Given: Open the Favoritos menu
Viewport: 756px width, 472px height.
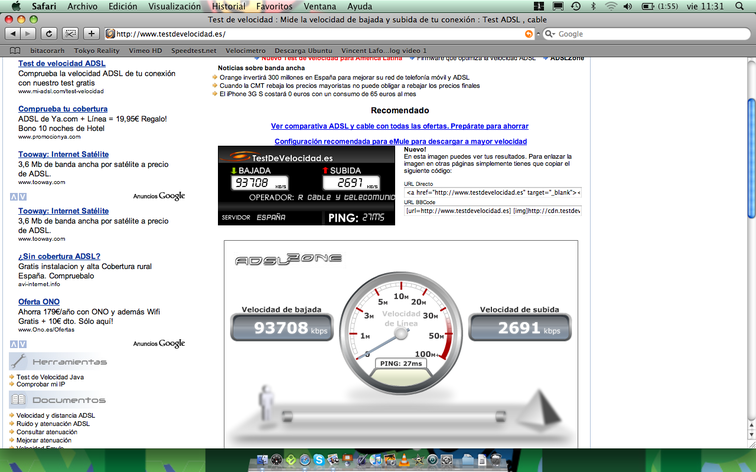Looking at the screenshot, I should 274,6.
